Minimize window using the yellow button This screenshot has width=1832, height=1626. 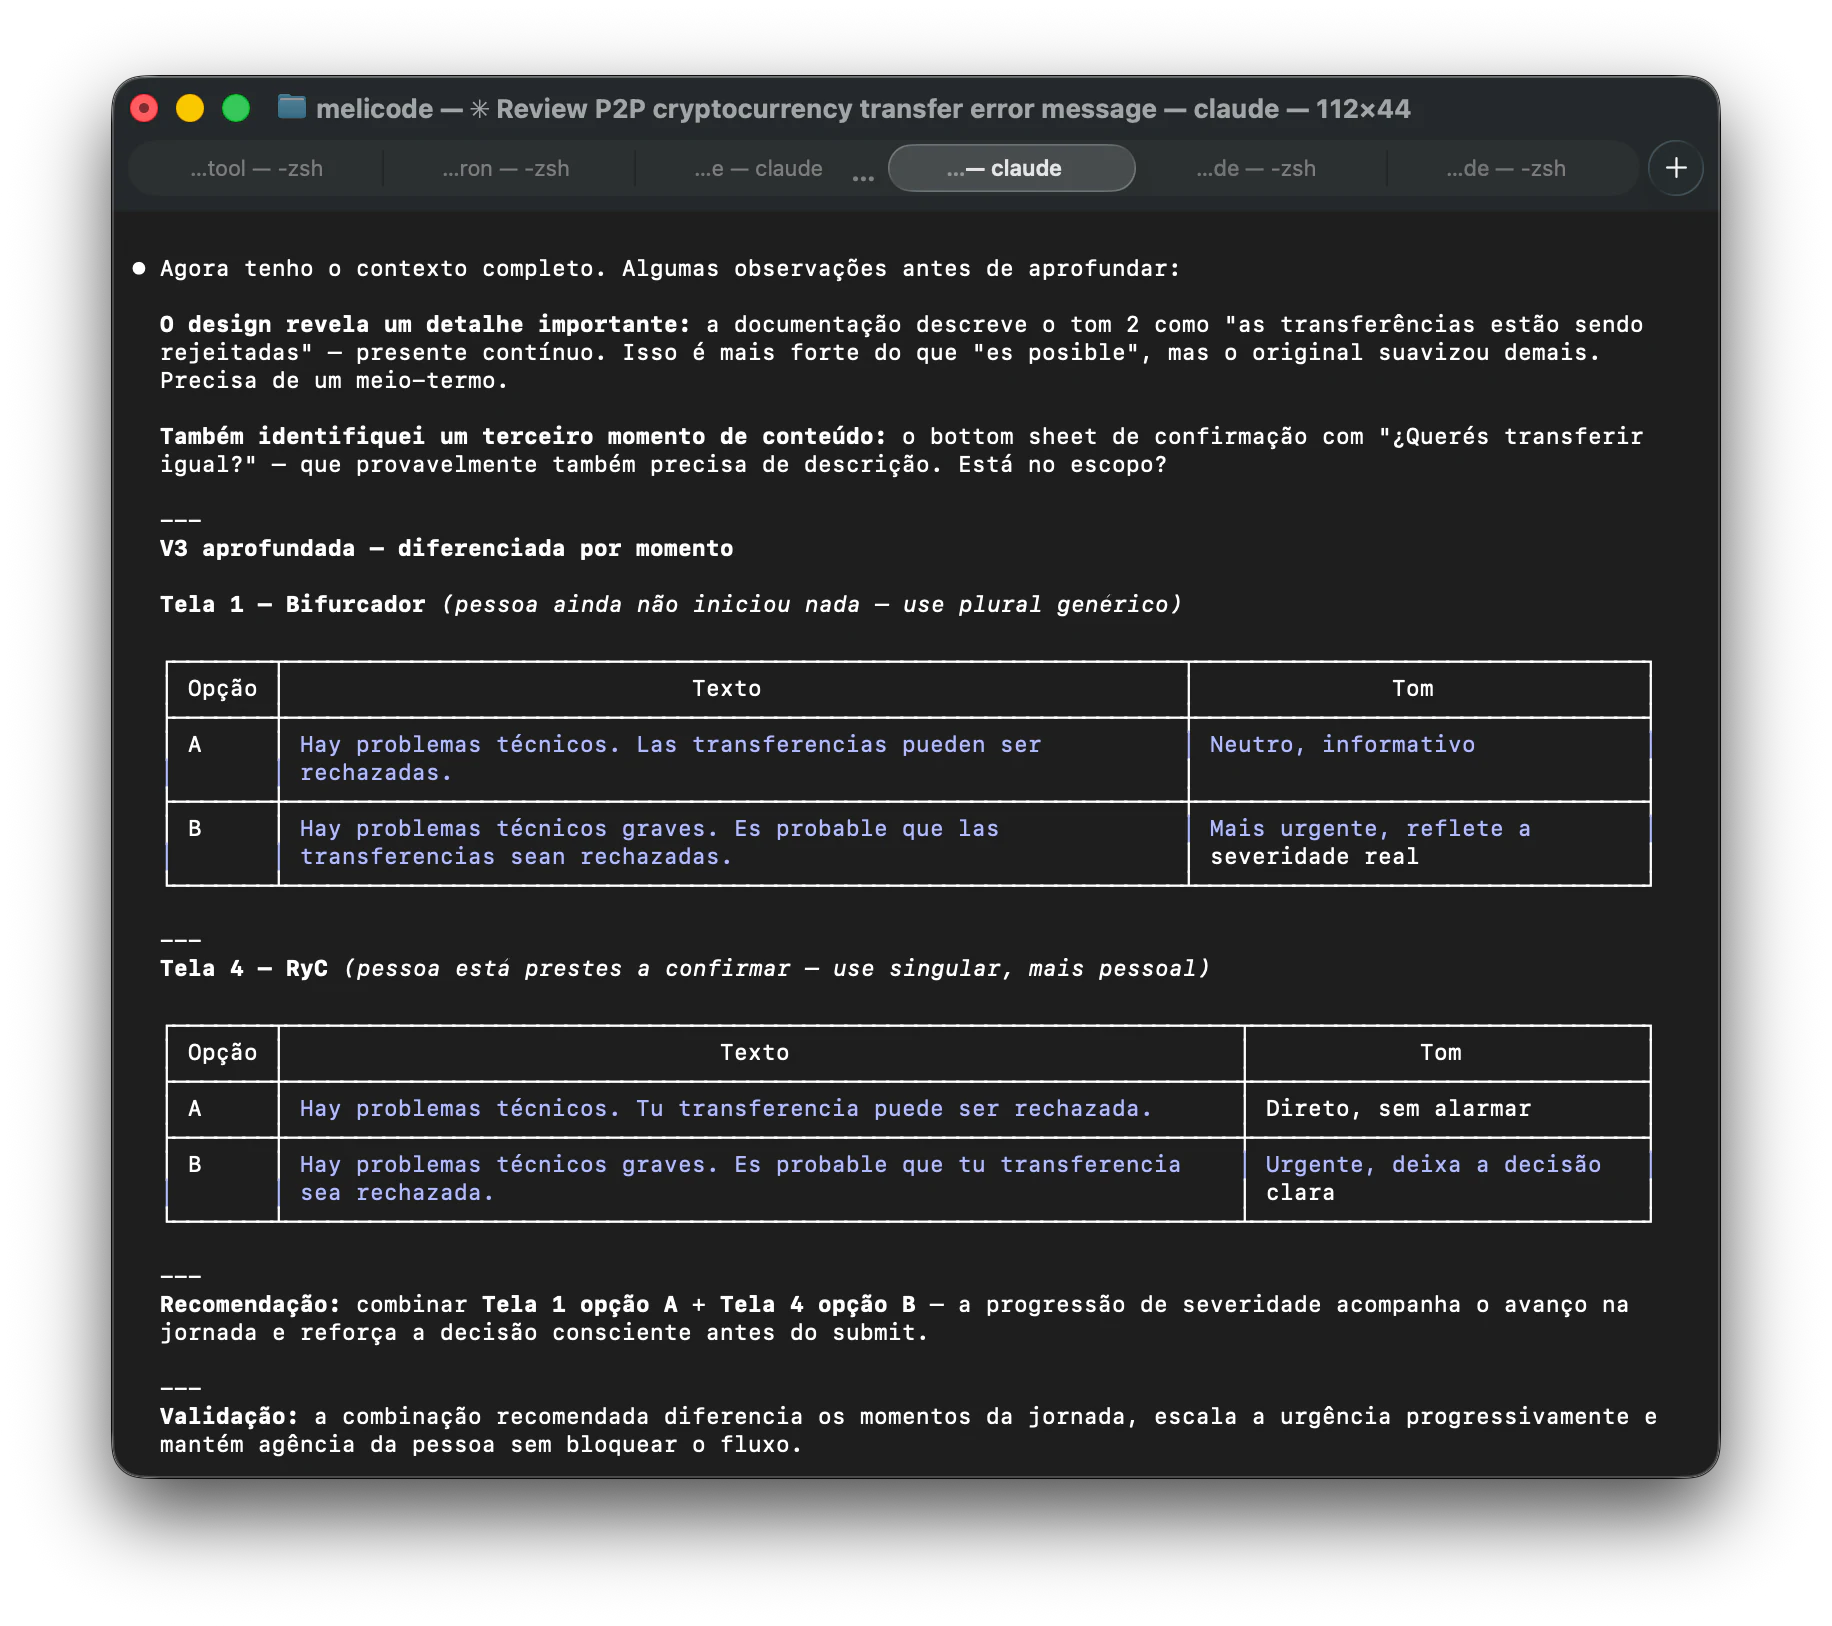pos(190,108)
